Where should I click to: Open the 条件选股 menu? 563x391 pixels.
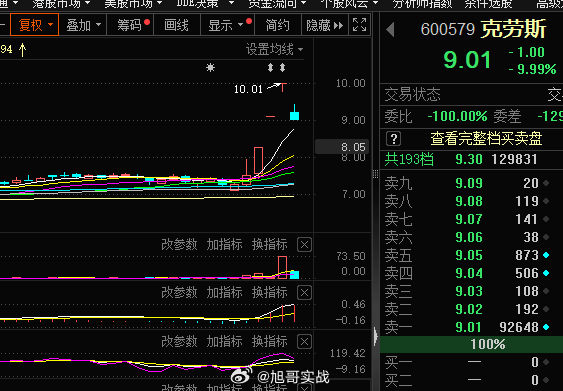[488, 4]
